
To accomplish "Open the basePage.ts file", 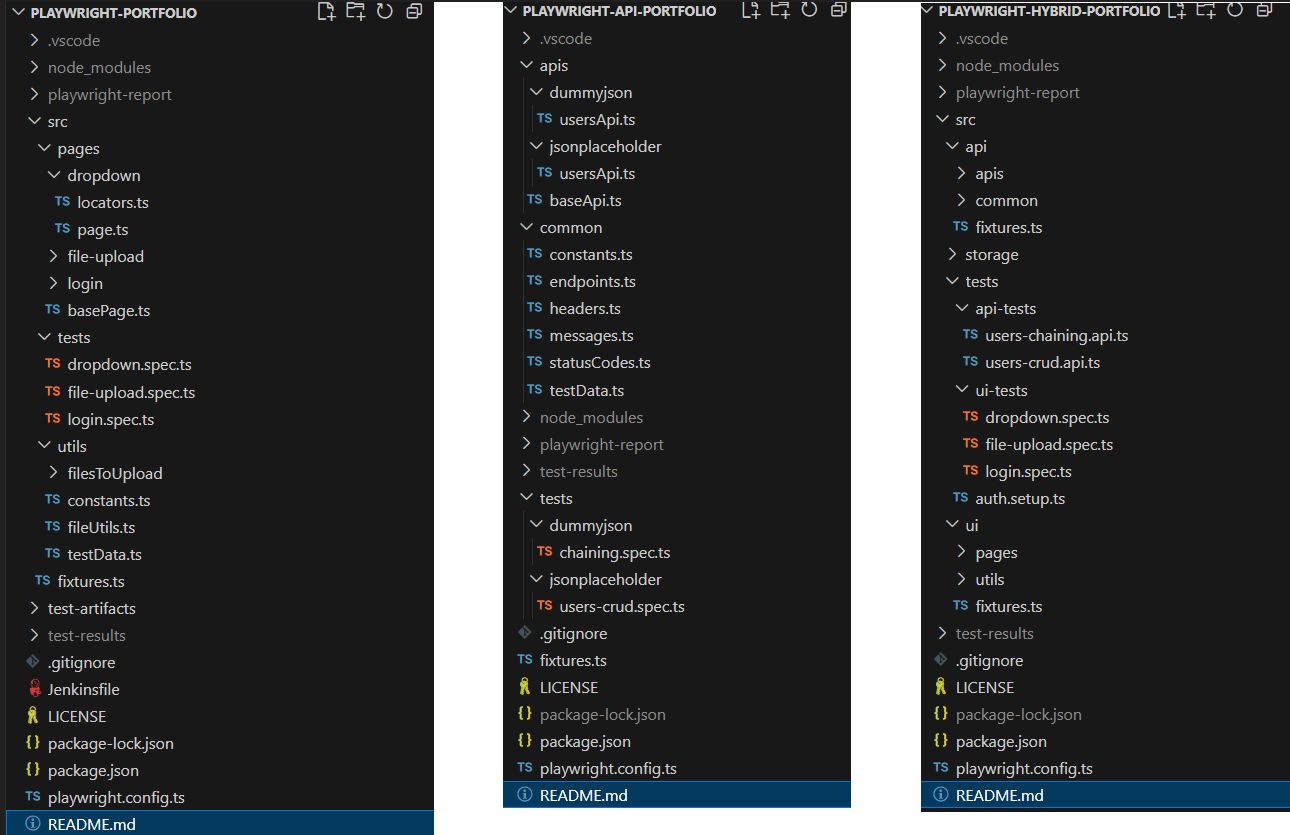I will pos(108,310).
